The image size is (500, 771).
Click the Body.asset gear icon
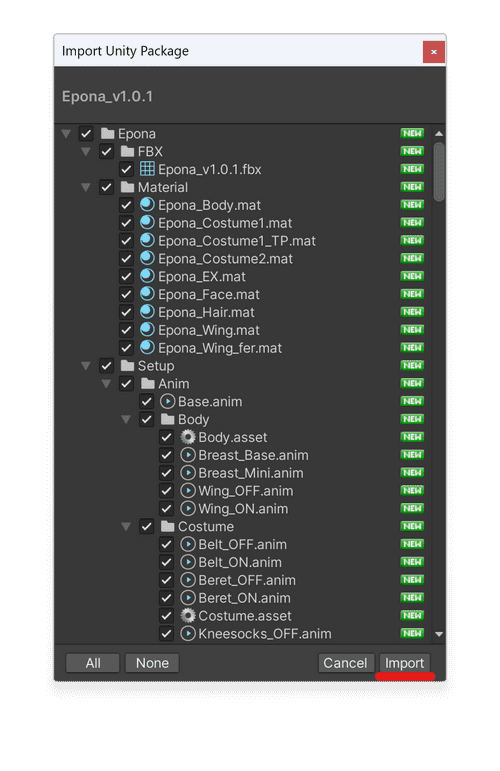pos(188,437)
